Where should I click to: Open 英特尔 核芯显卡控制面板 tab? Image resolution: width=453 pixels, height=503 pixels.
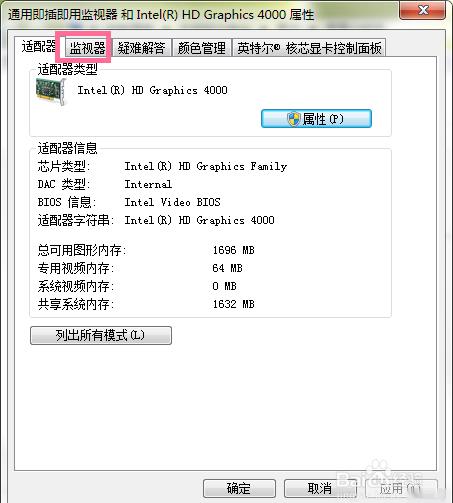click(309, 48)
